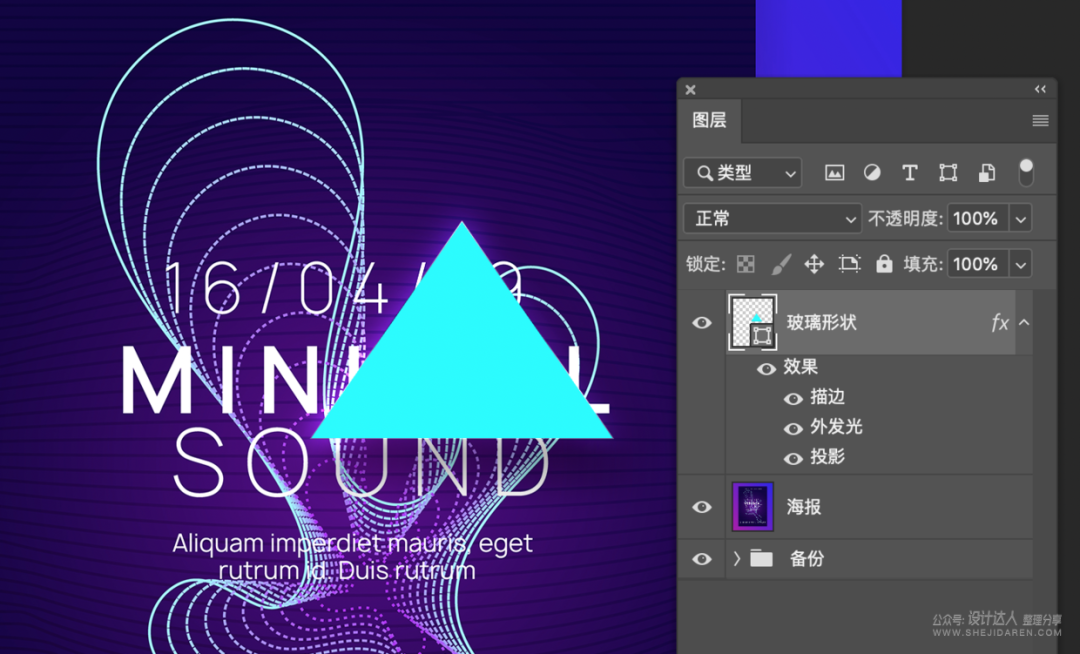Click the 填充 100% value field

(x=978, y=264)
